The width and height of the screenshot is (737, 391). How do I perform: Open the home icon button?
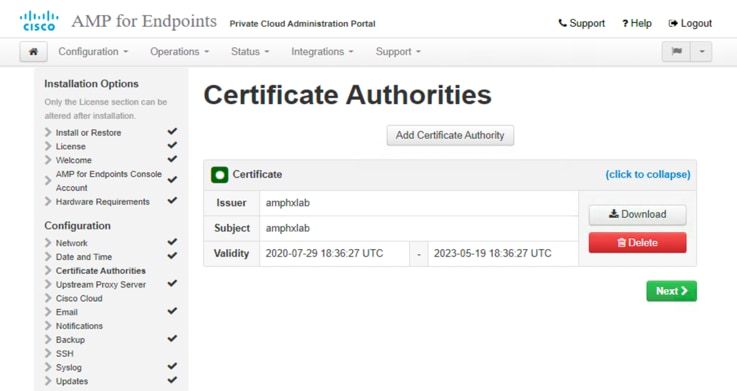tap(33, 52)
